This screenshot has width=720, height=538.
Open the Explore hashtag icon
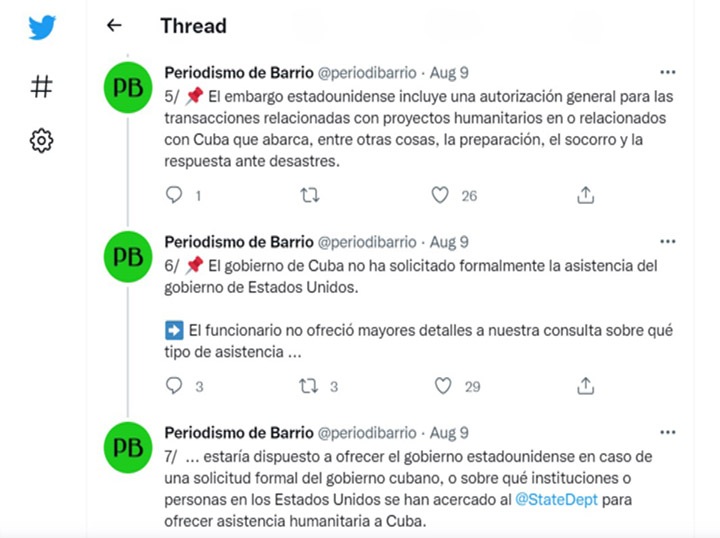coord(42,87)
